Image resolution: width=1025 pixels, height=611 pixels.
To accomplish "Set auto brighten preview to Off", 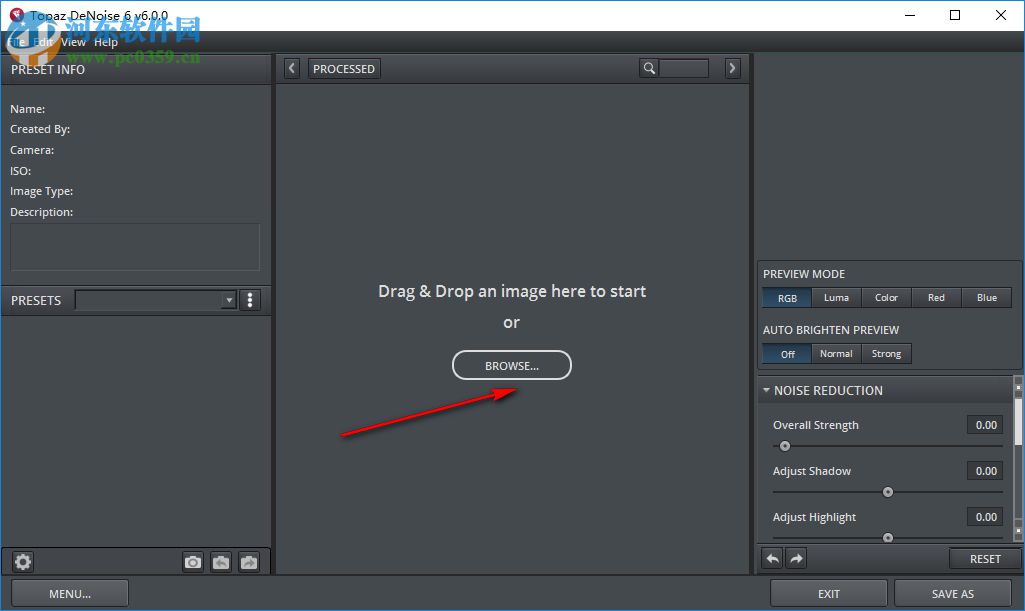I will [787, 354].
